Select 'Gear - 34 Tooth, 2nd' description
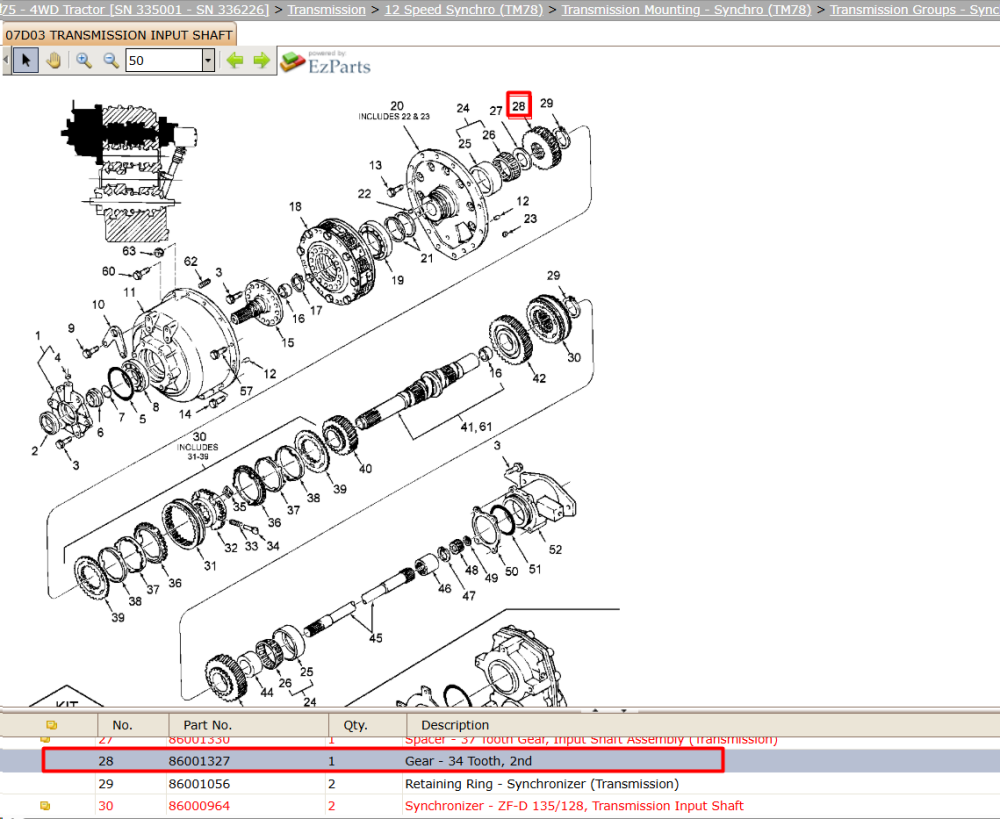 pos(468,761)
